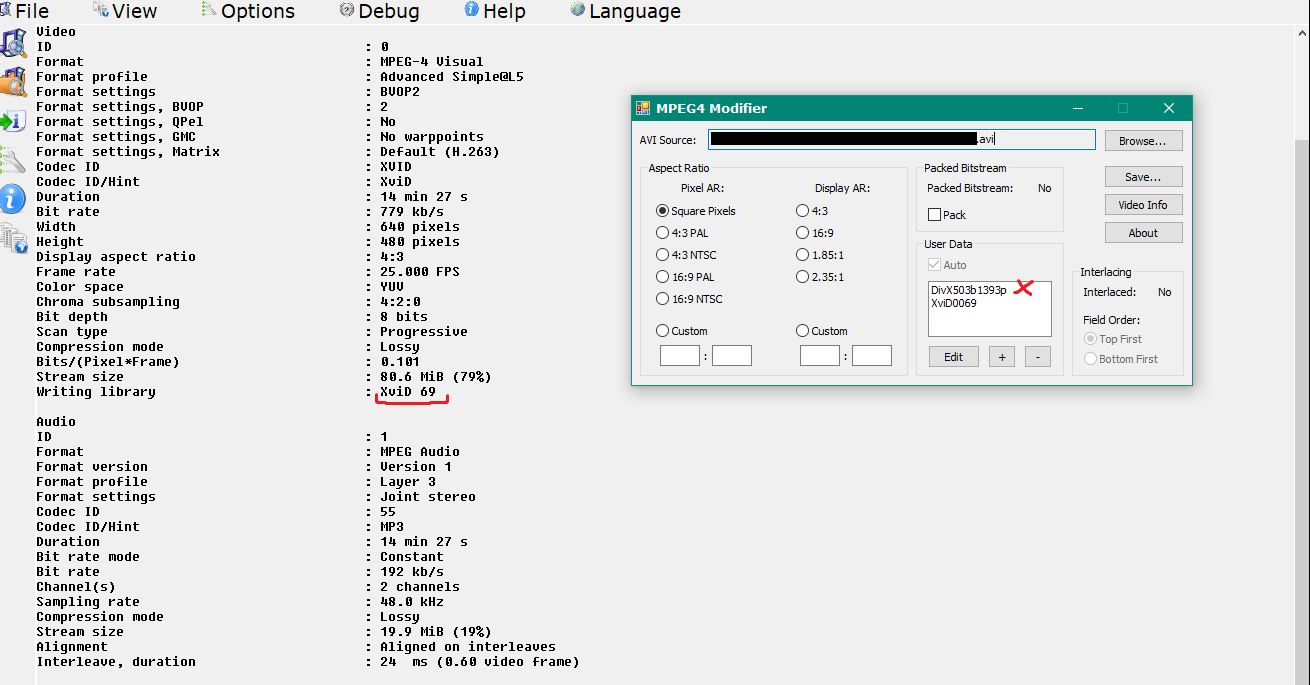Click the '19.9 MiB (19%)' audio stream size

[x=436, y=632]
